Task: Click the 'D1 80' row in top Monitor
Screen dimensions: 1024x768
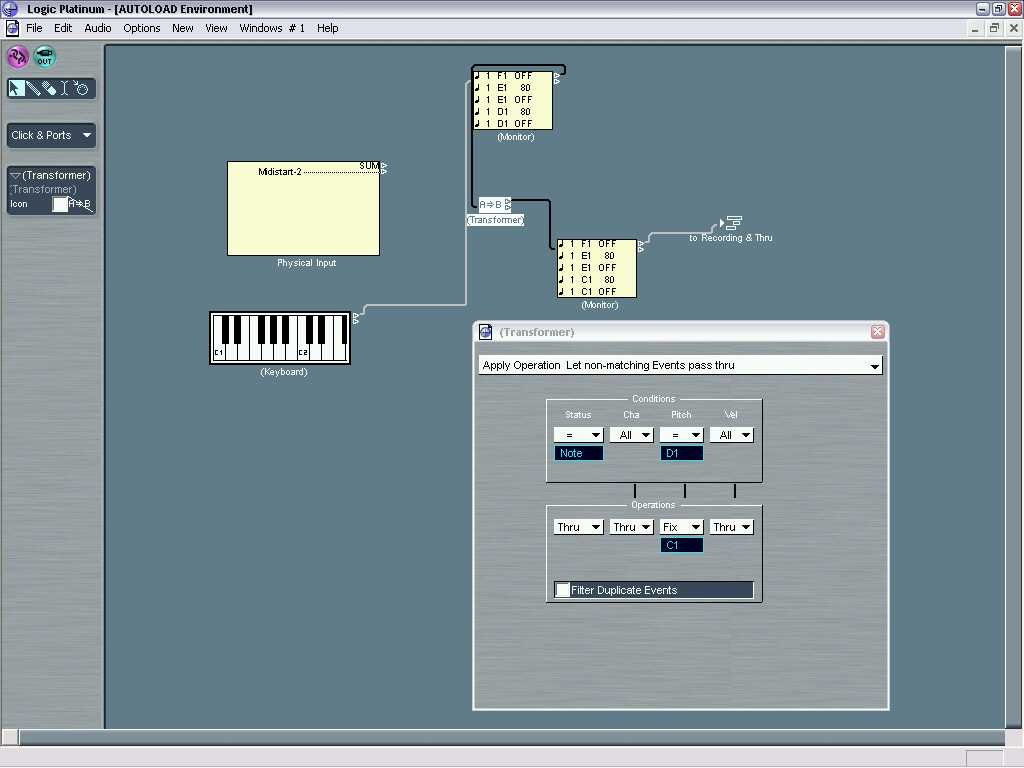Action: [513, 112]
